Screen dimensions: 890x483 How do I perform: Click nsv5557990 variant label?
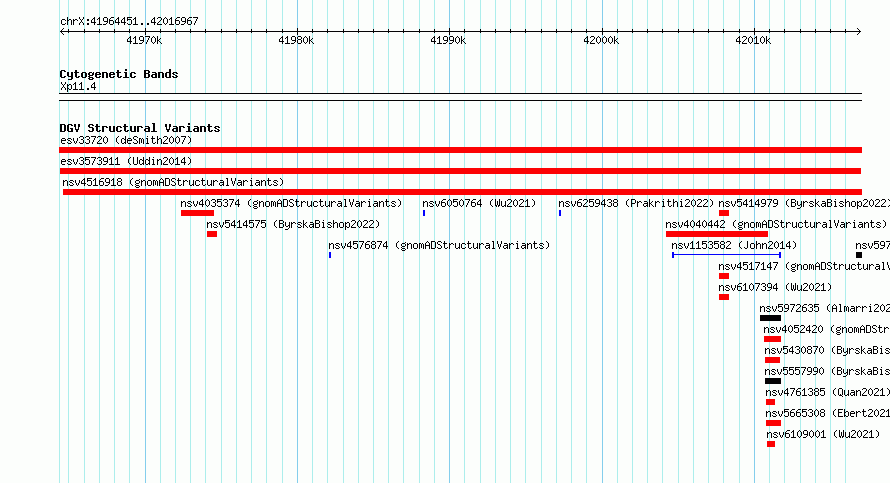coord(827,371)
